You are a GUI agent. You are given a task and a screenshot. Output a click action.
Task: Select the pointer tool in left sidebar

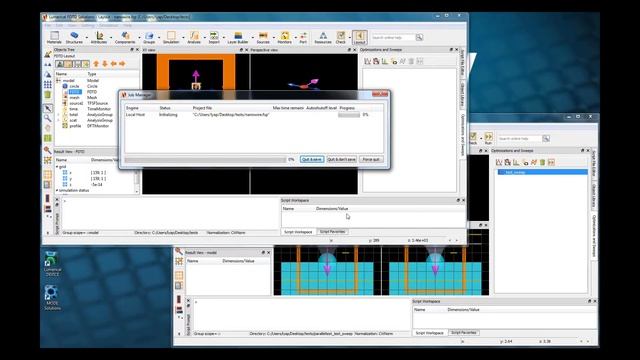48,109
